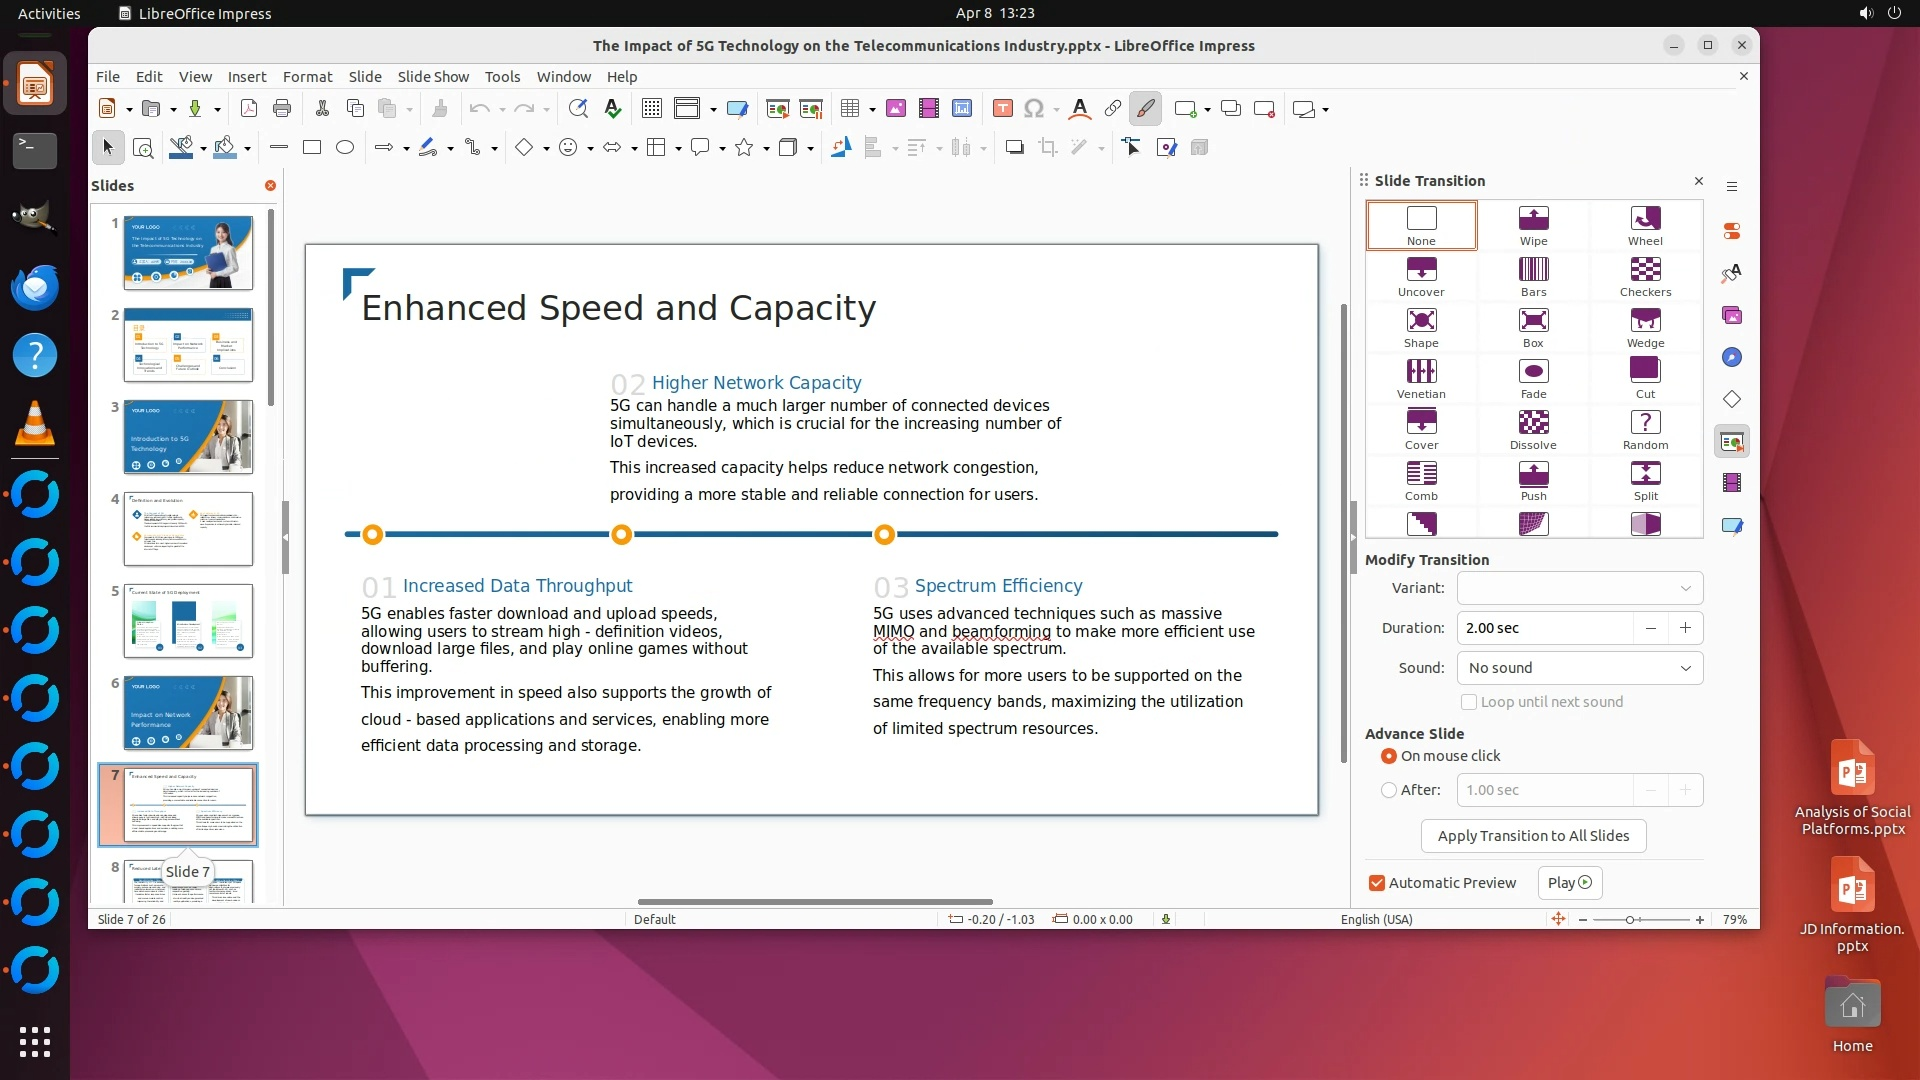Open the Sound dropdown list
Screen dimensions: 1920x1080
coord(1580,668)
